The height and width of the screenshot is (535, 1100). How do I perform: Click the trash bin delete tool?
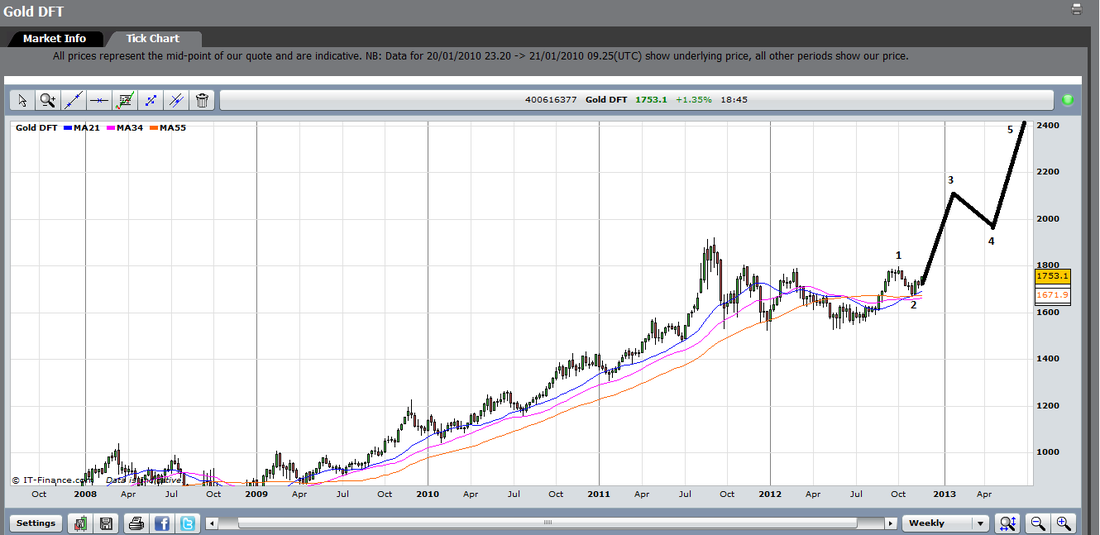tap(202, 100)
